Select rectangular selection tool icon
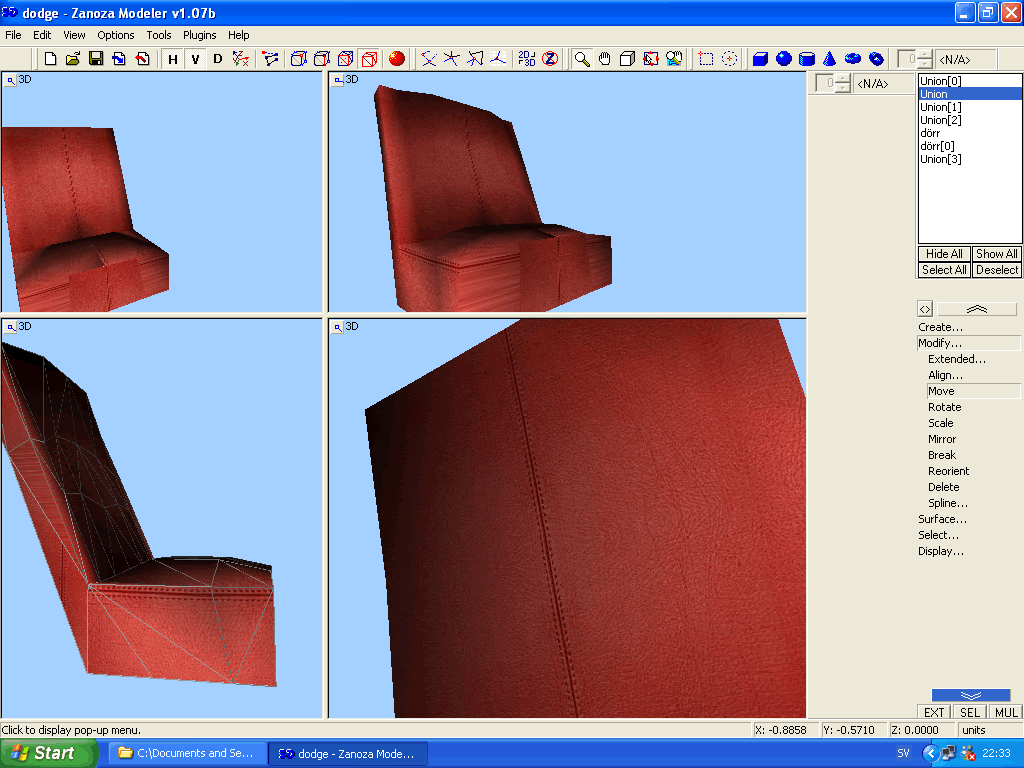The image size is (1024, 768). pos(706,59)
